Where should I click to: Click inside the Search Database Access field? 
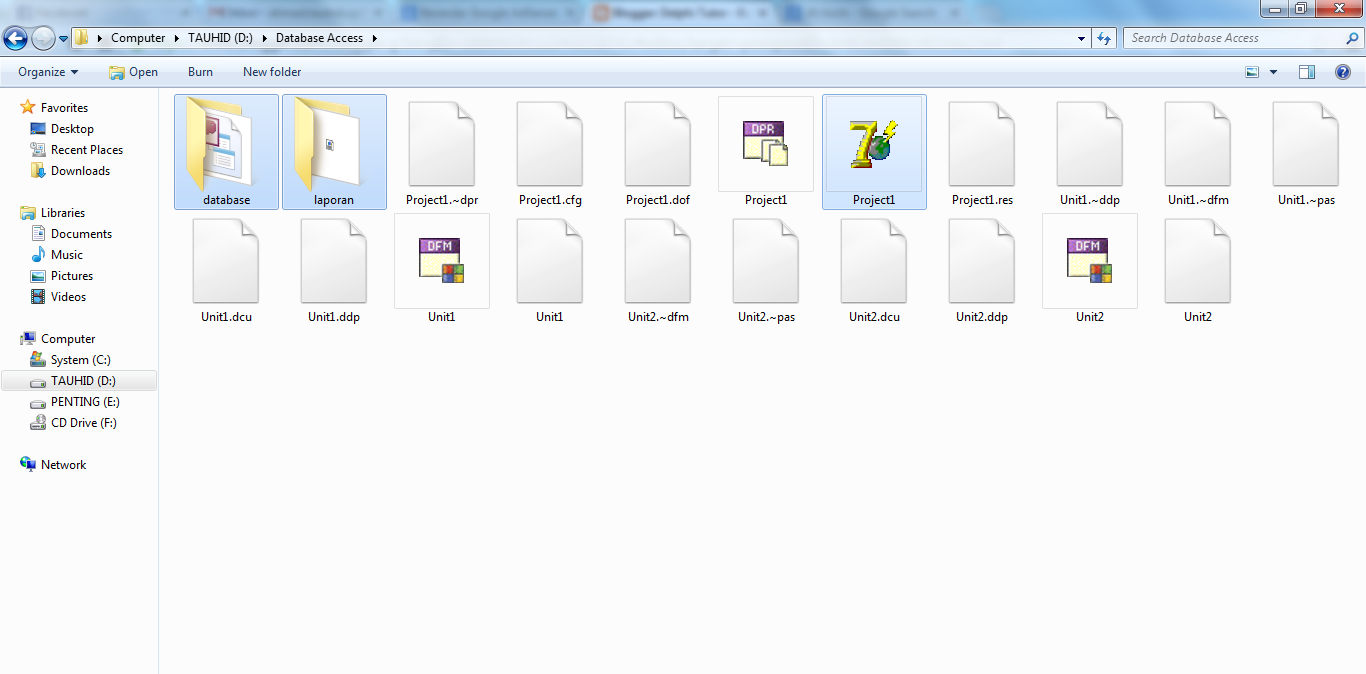[x=1230, y=37]
